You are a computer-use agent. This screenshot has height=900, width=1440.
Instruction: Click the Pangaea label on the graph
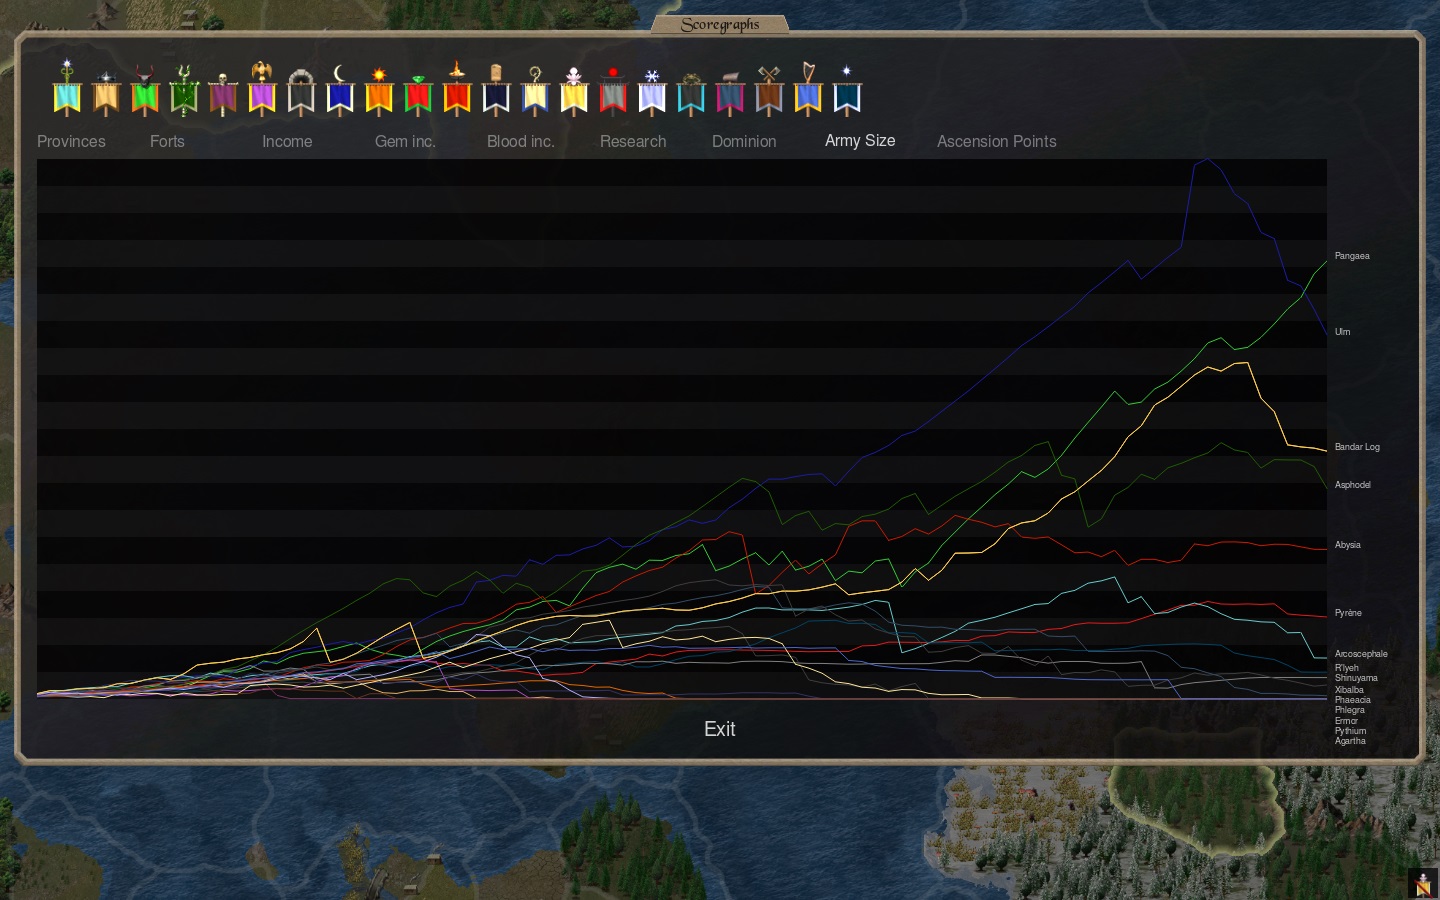(1352, 256)
